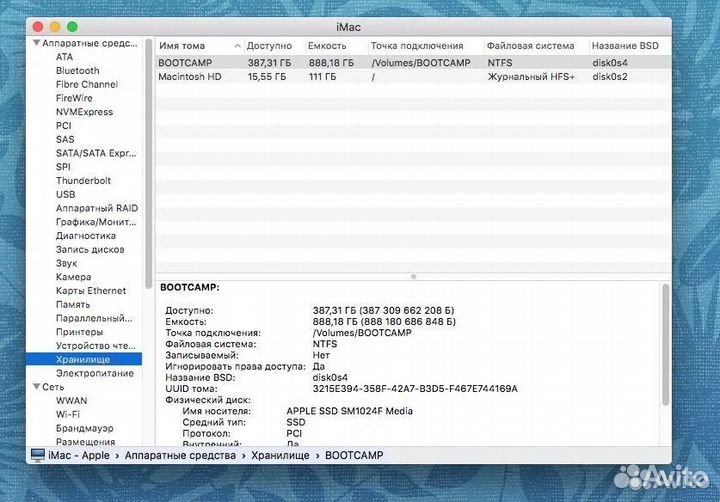Viewport: 720px width, 502px height.
Task: Select Камера in the sidebar
Action: click(x=73, y=277)
